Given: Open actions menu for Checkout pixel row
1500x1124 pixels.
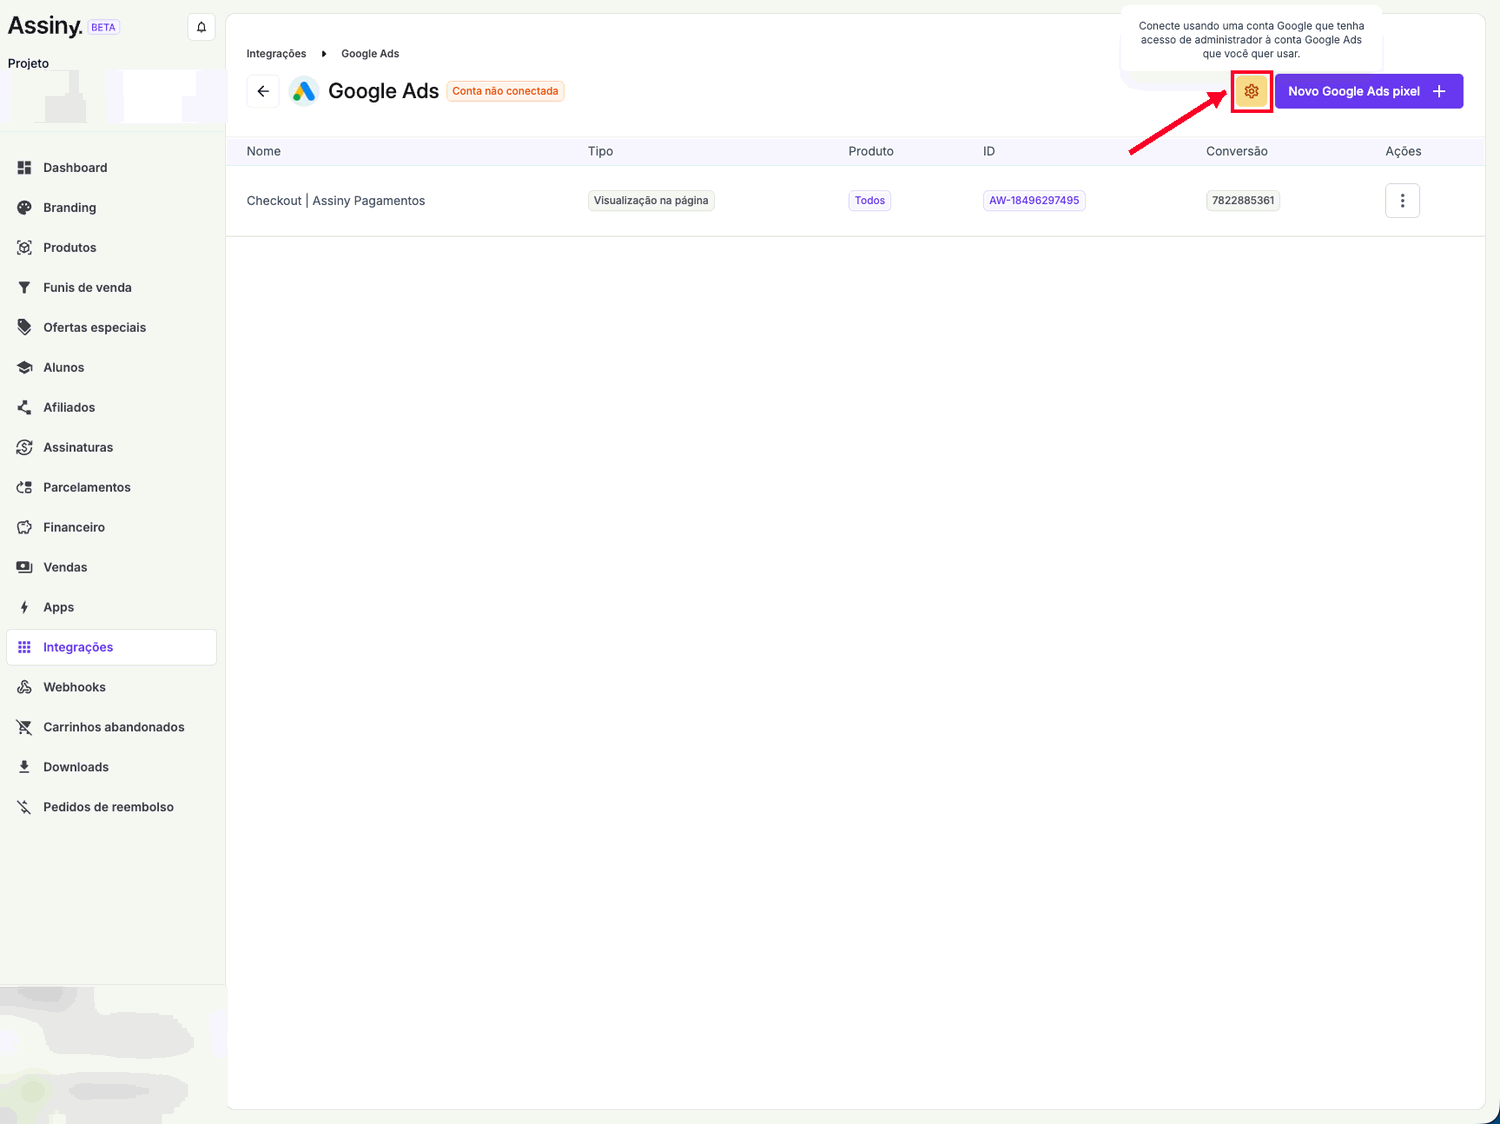Looking at the screenshot, I should tap(1402, 201).
